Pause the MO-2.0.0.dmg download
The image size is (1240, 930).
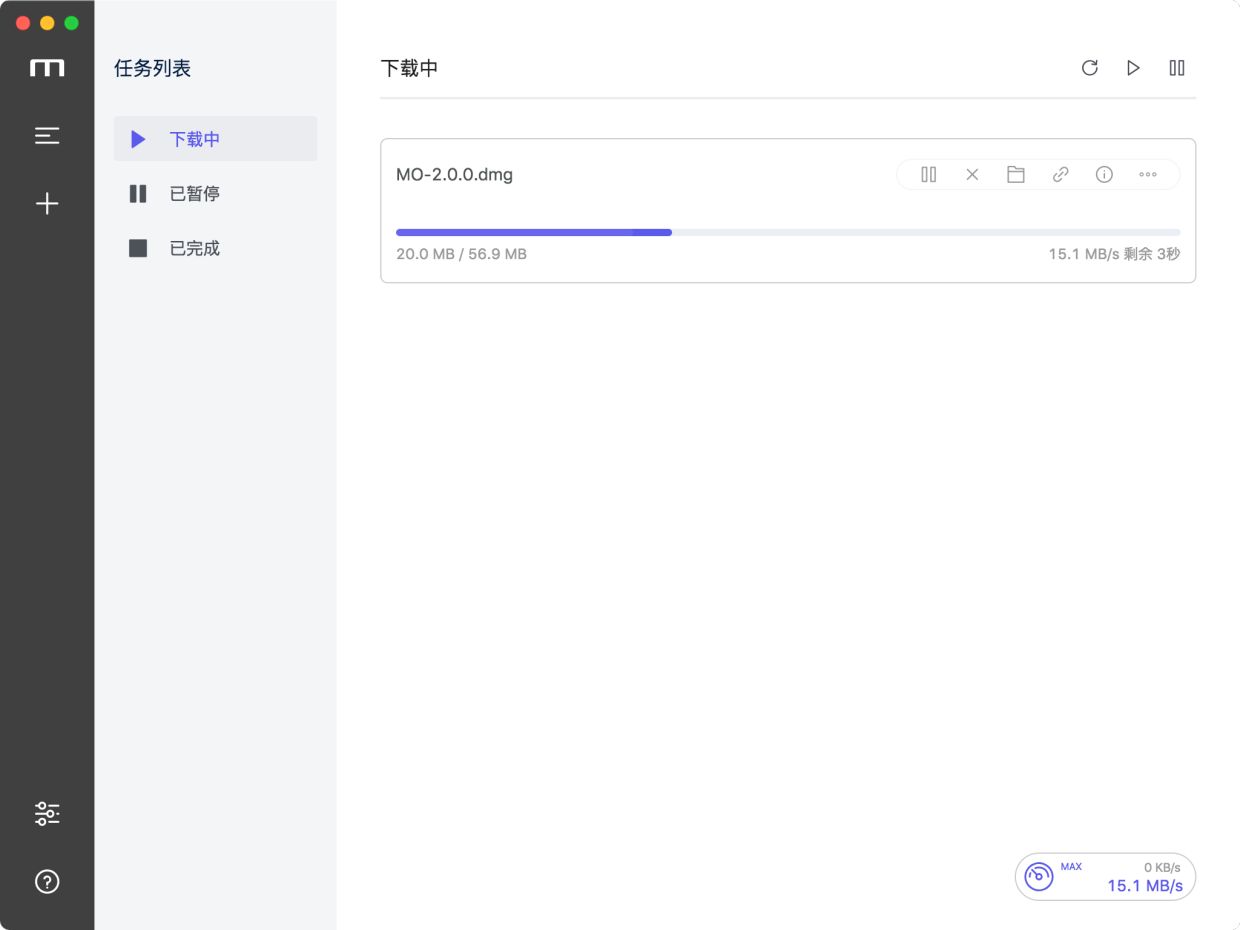coord(929,174)
